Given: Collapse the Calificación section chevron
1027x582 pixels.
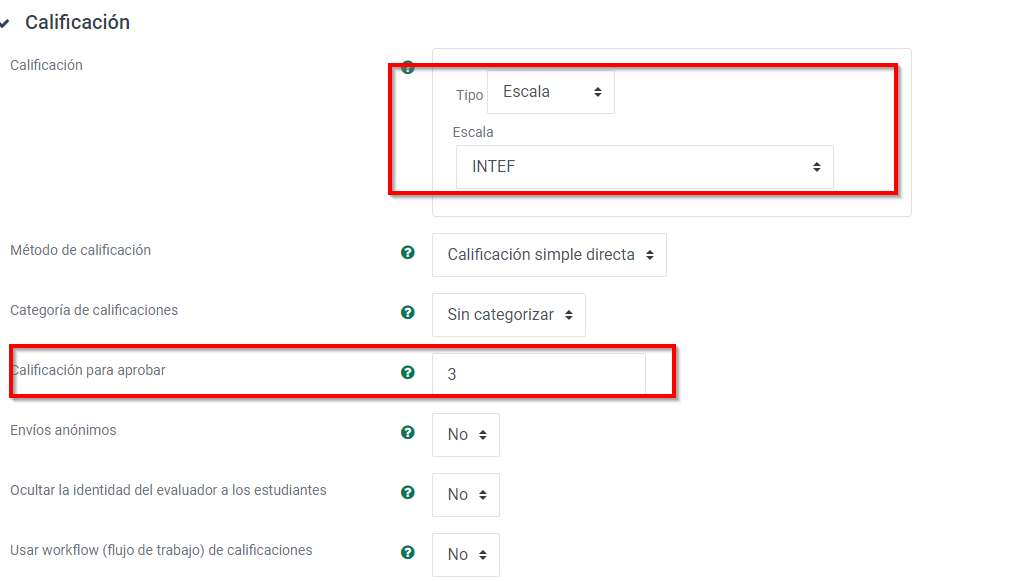Looking at the screenshot, I should [4, 23].
